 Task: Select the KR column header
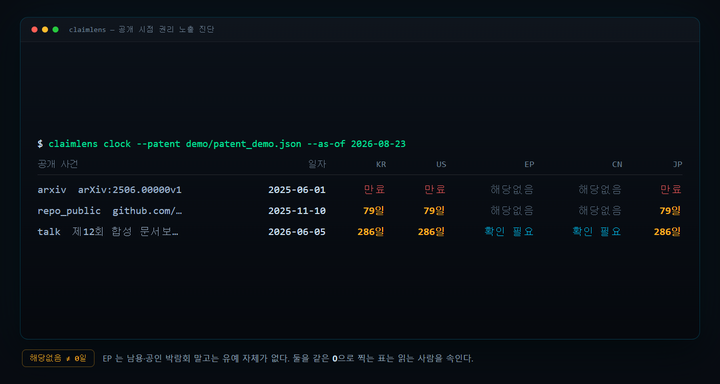(381, 164)
